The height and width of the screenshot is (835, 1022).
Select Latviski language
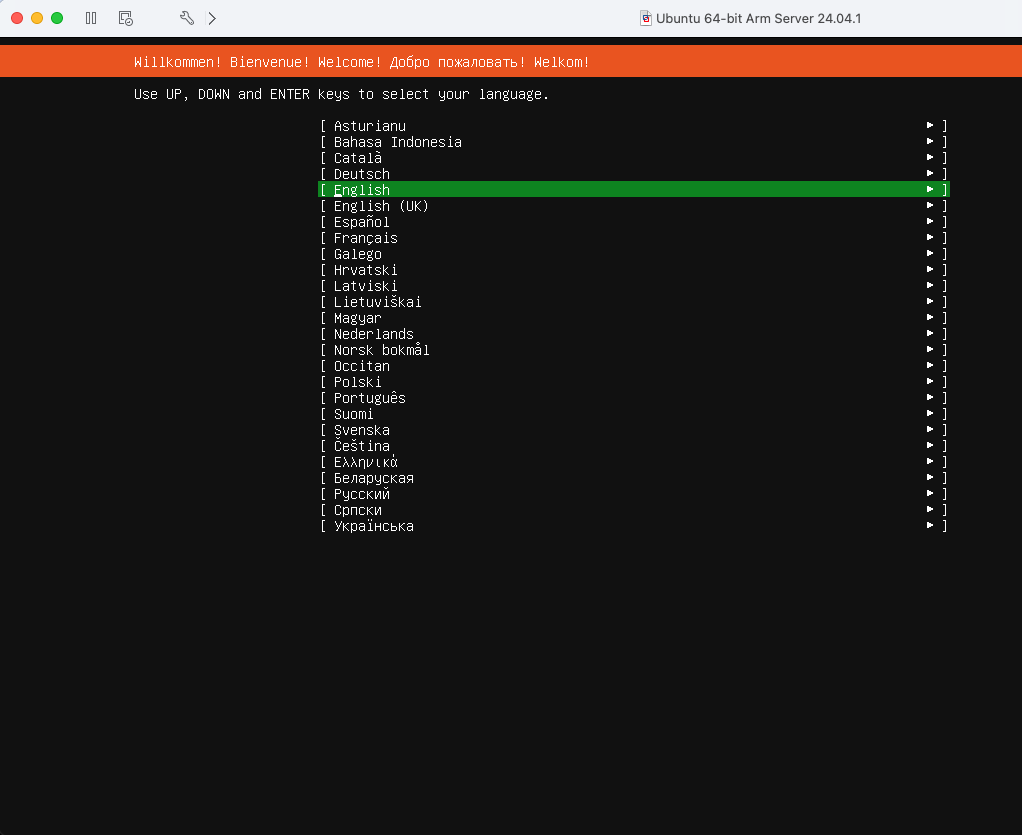[634, 286]
